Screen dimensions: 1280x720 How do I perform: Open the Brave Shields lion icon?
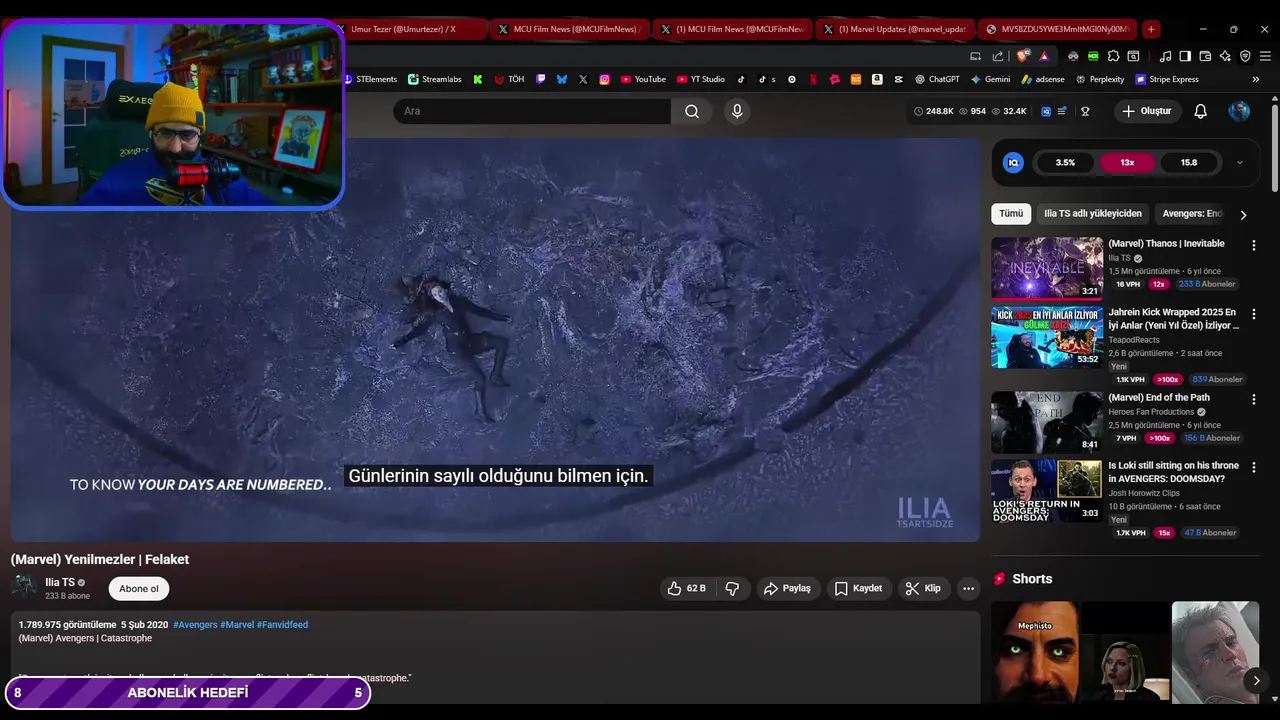pos(1021,56)
